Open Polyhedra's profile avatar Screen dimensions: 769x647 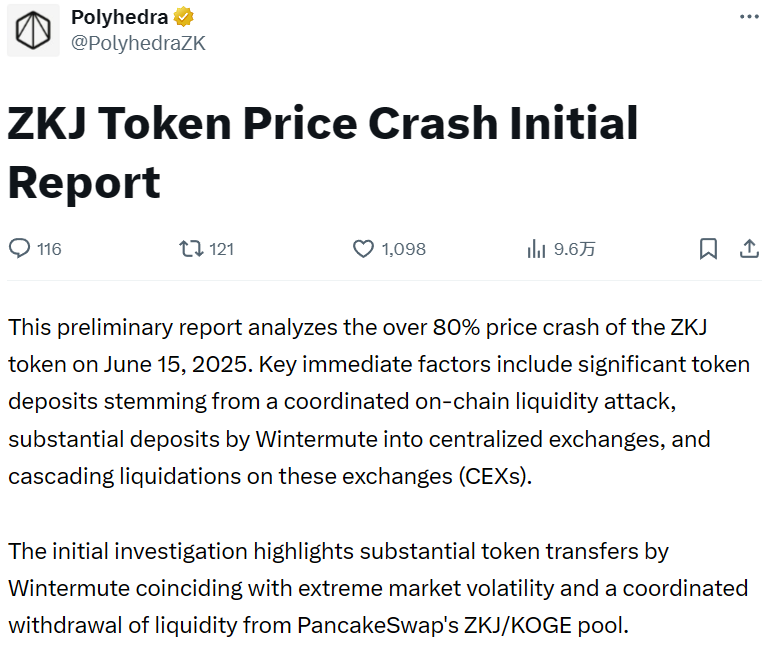[x=33, y=31]
